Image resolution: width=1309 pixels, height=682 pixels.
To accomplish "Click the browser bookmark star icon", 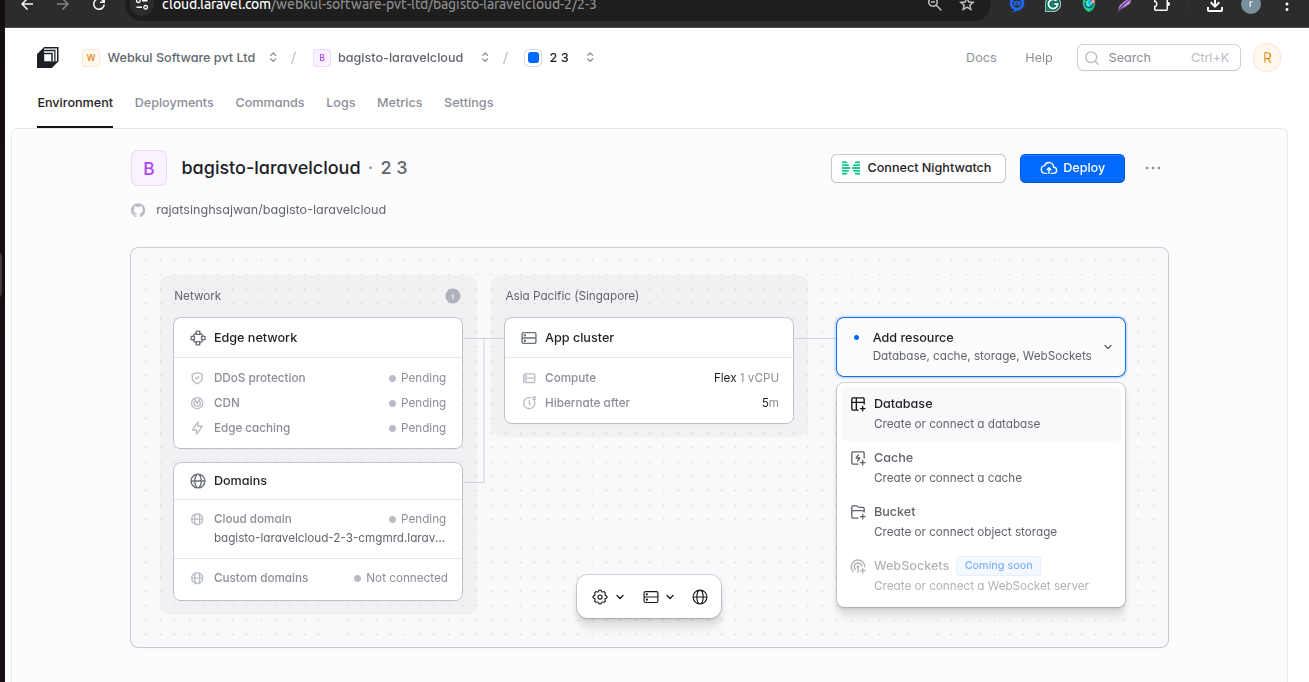I will pos(966,5).
